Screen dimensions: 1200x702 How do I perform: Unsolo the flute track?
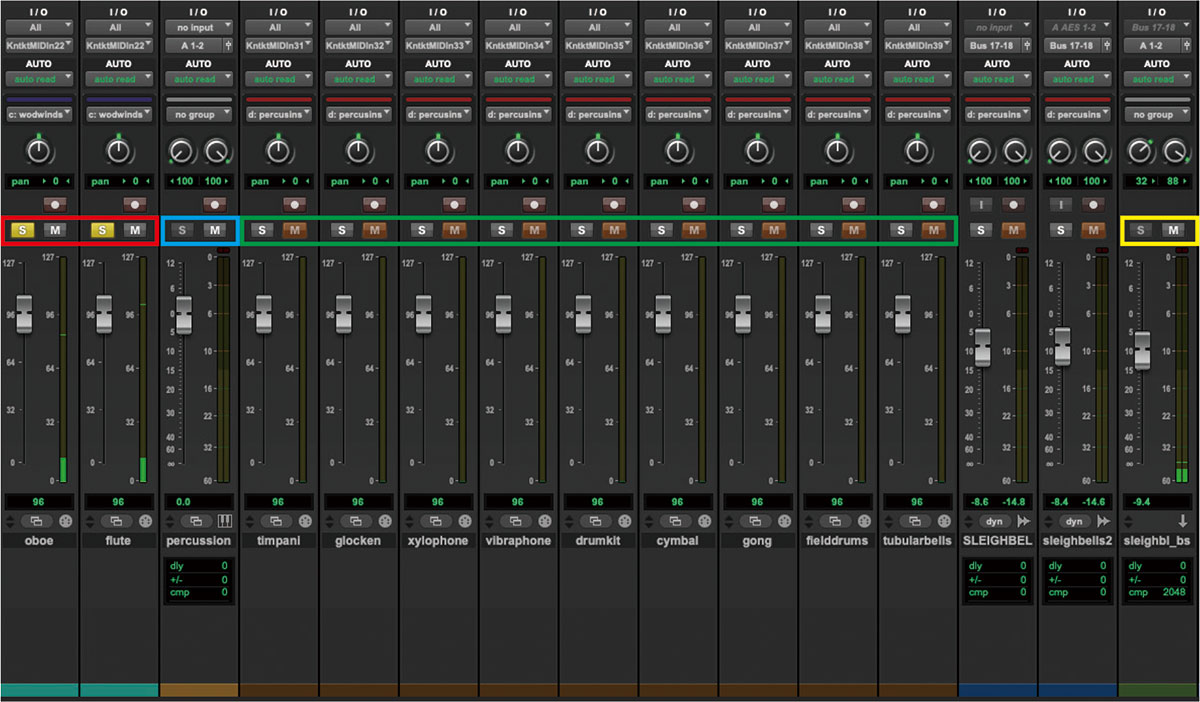click(102, 230)
